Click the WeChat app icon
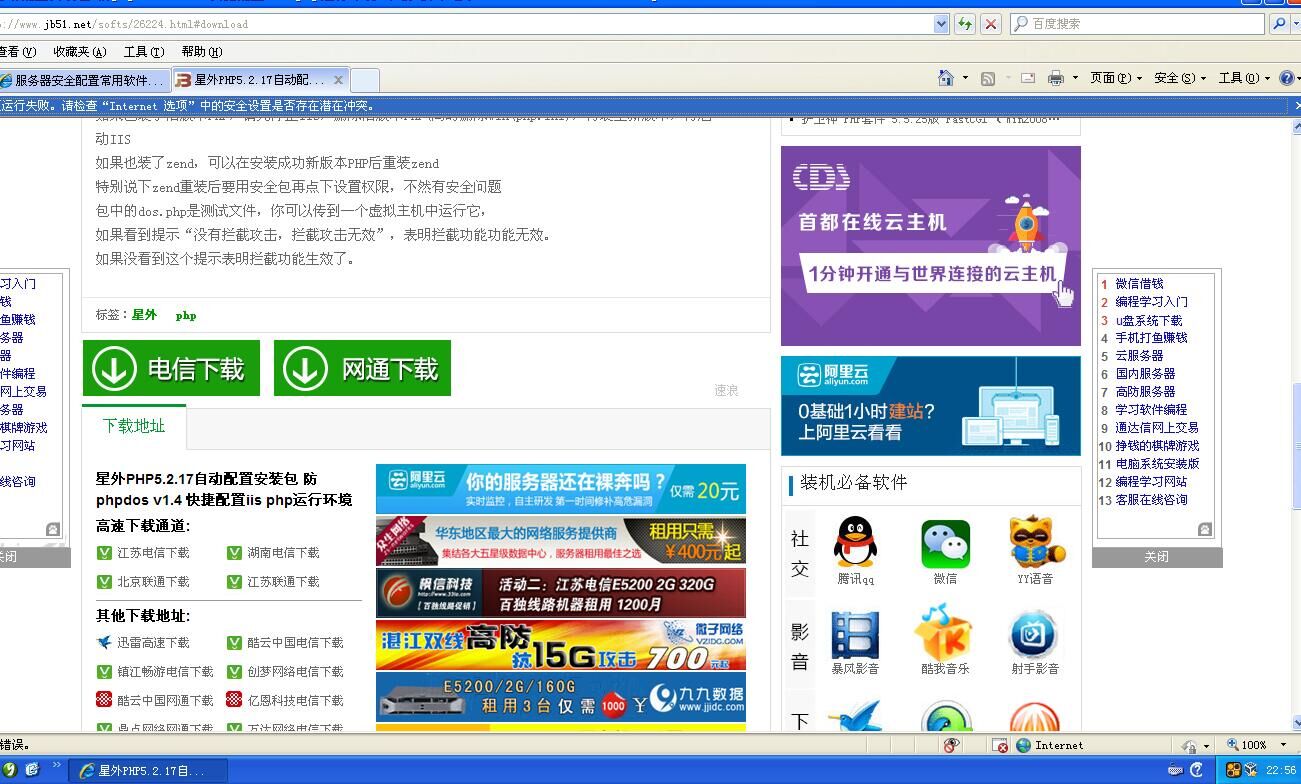 click(945, 543)
